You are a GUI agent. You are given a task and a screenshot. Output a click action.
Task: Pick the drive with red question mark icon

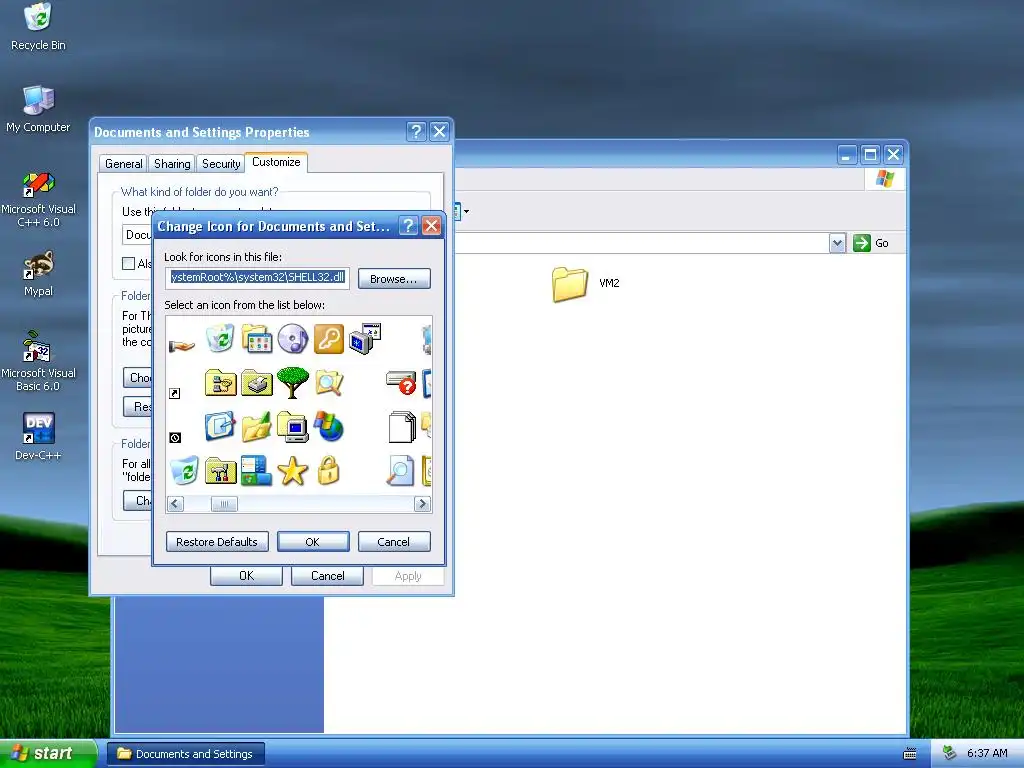point(401,383)
